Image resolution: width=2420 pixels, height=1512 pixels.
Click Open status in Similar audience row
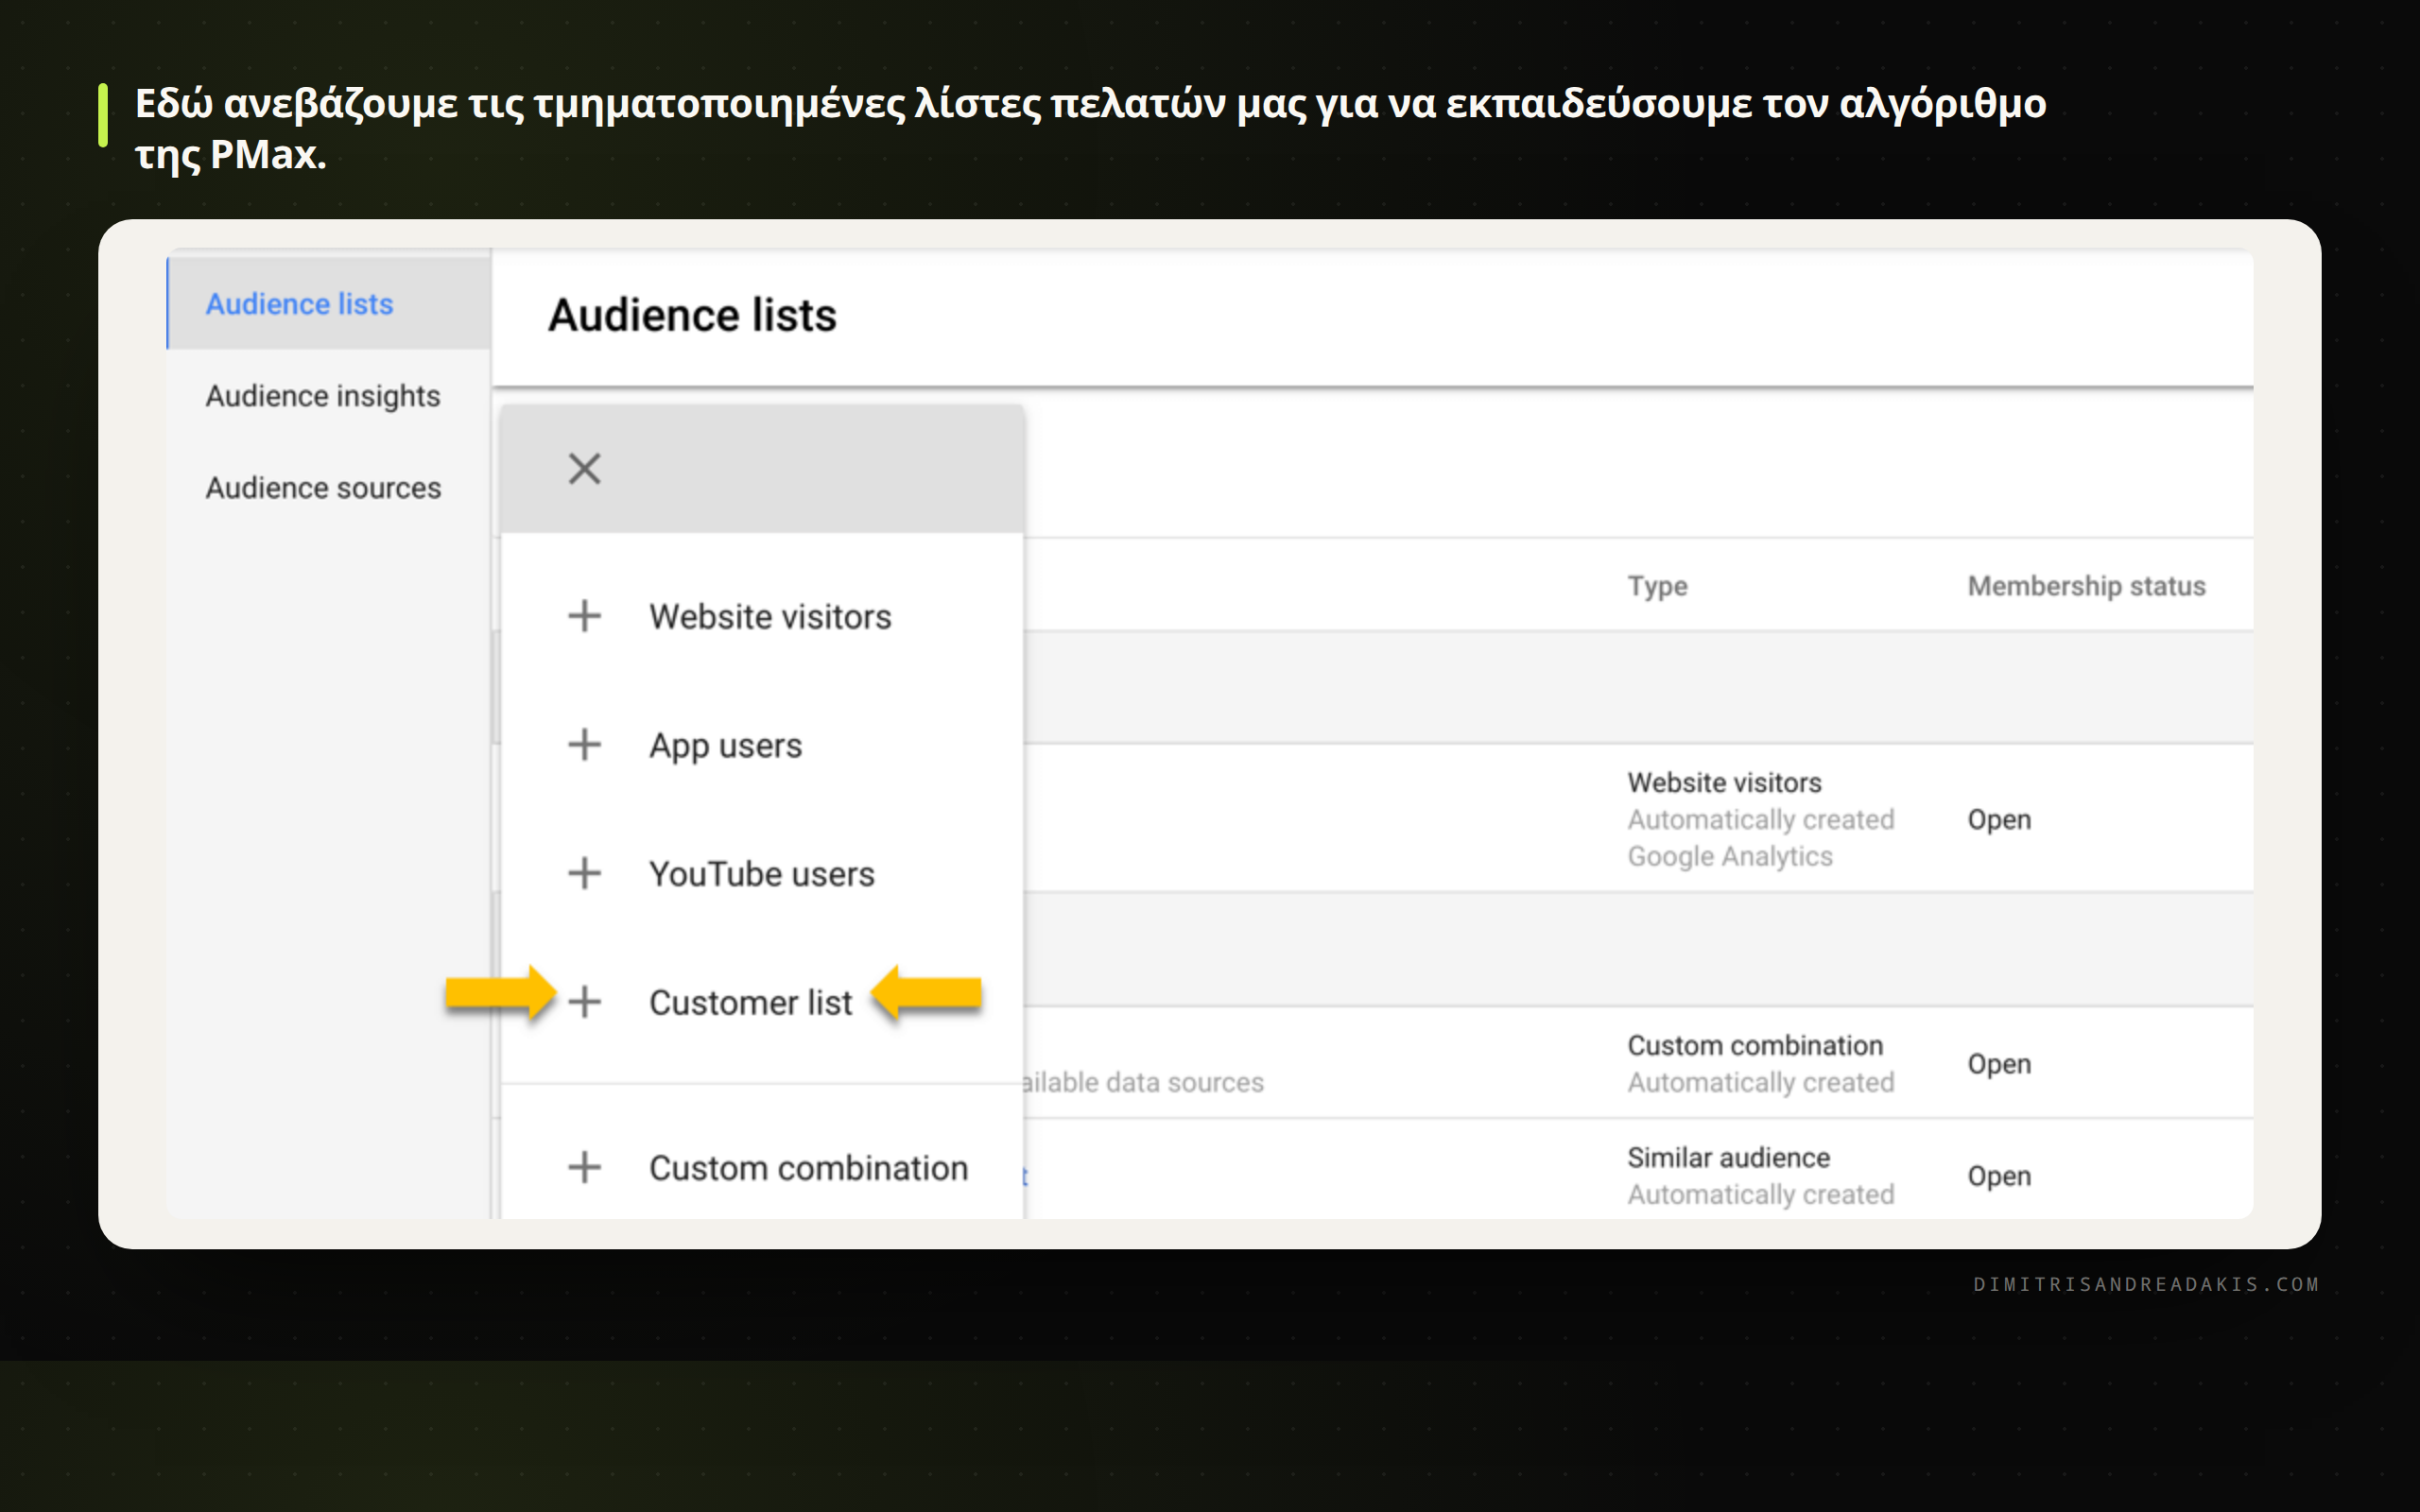pos(1999,1176)
